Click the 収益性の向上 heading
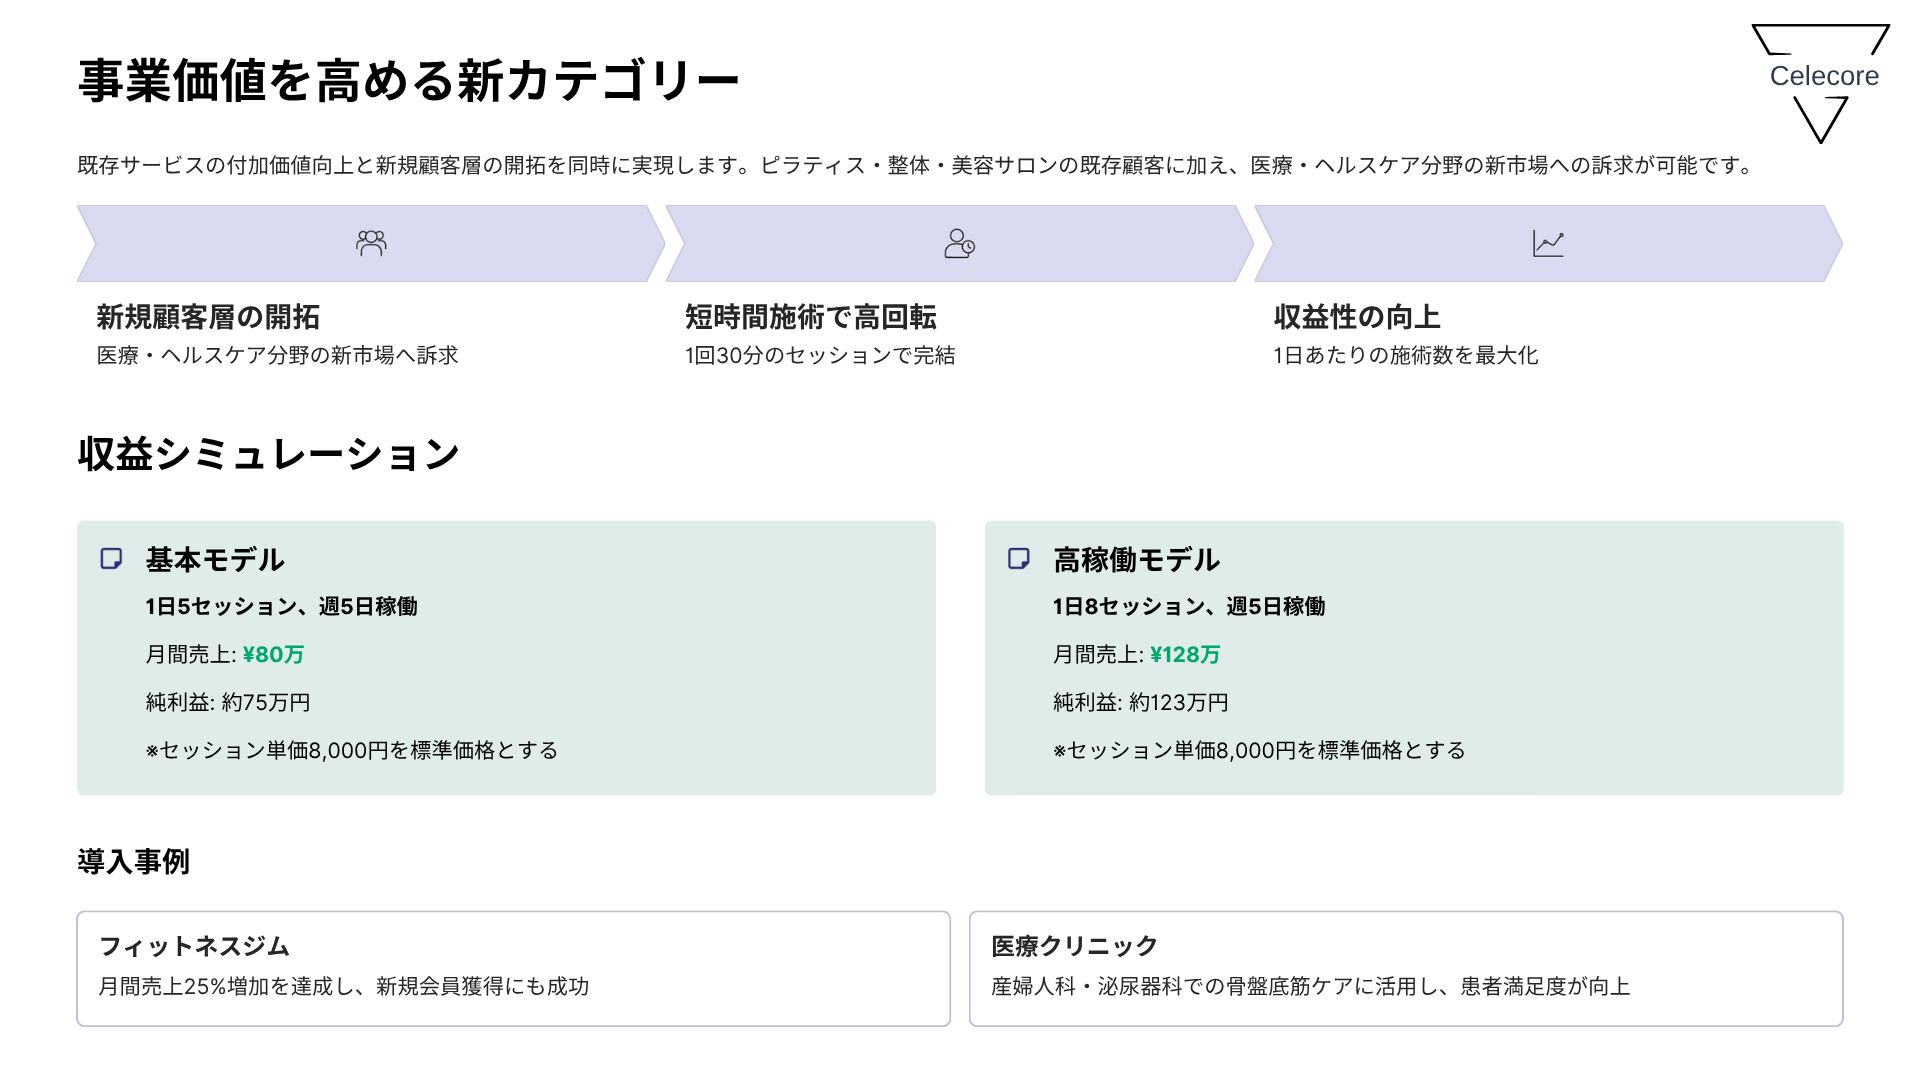 [x=1356, y=317]
